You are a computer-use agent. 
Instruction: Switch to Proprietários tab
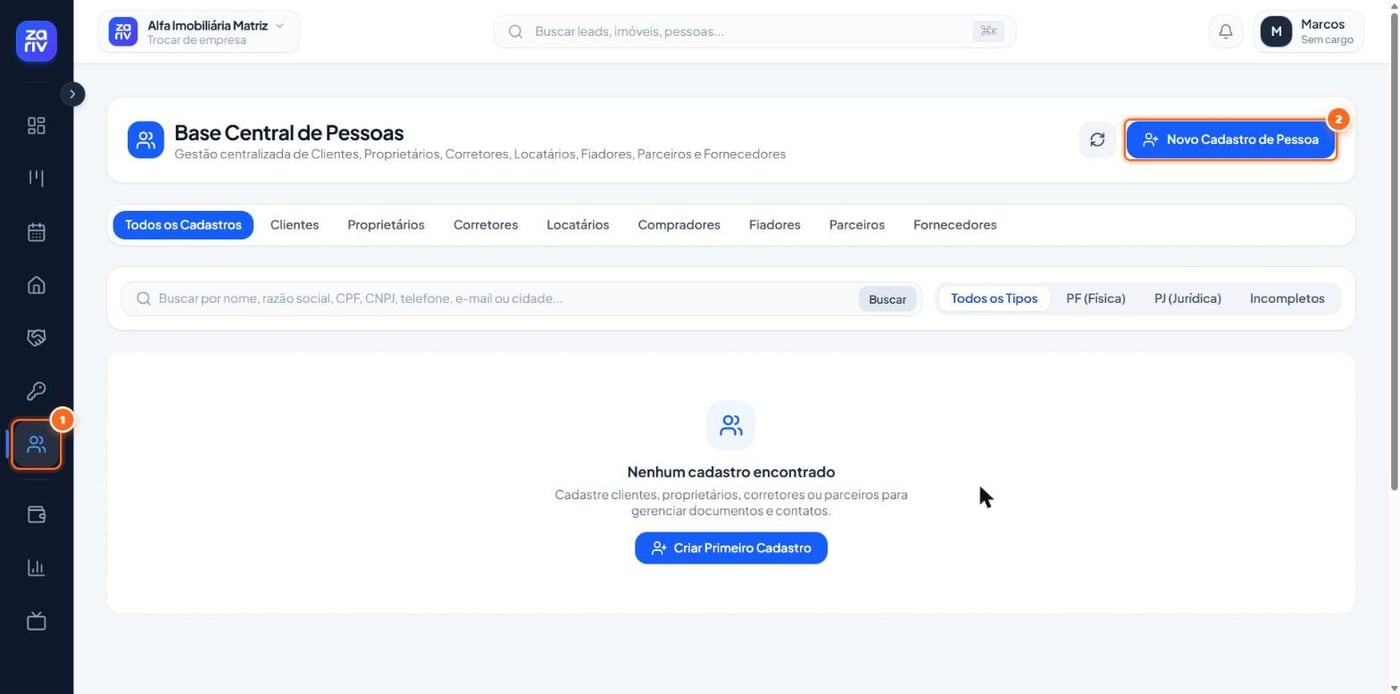click(386, 225)
